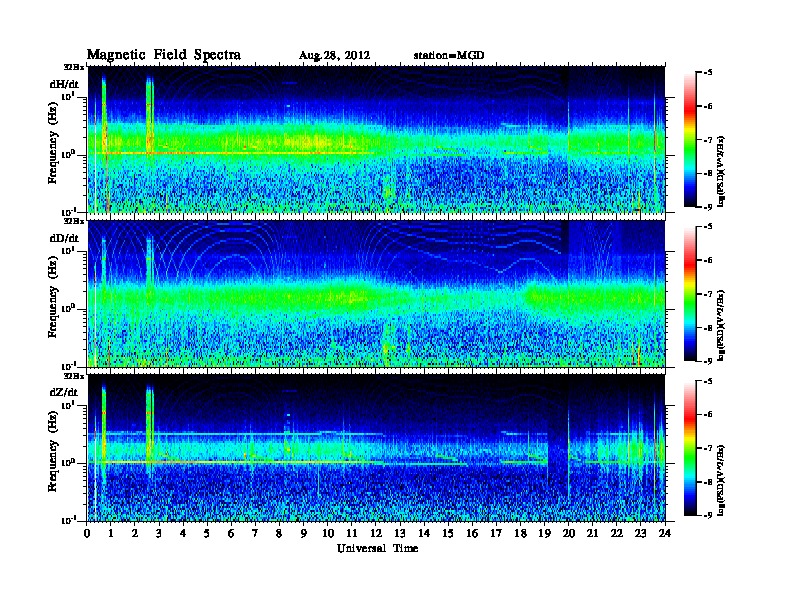This screenshot has height=612, width=792.
Task: Click hour tick label "0" on time axis
Action: 87,533
